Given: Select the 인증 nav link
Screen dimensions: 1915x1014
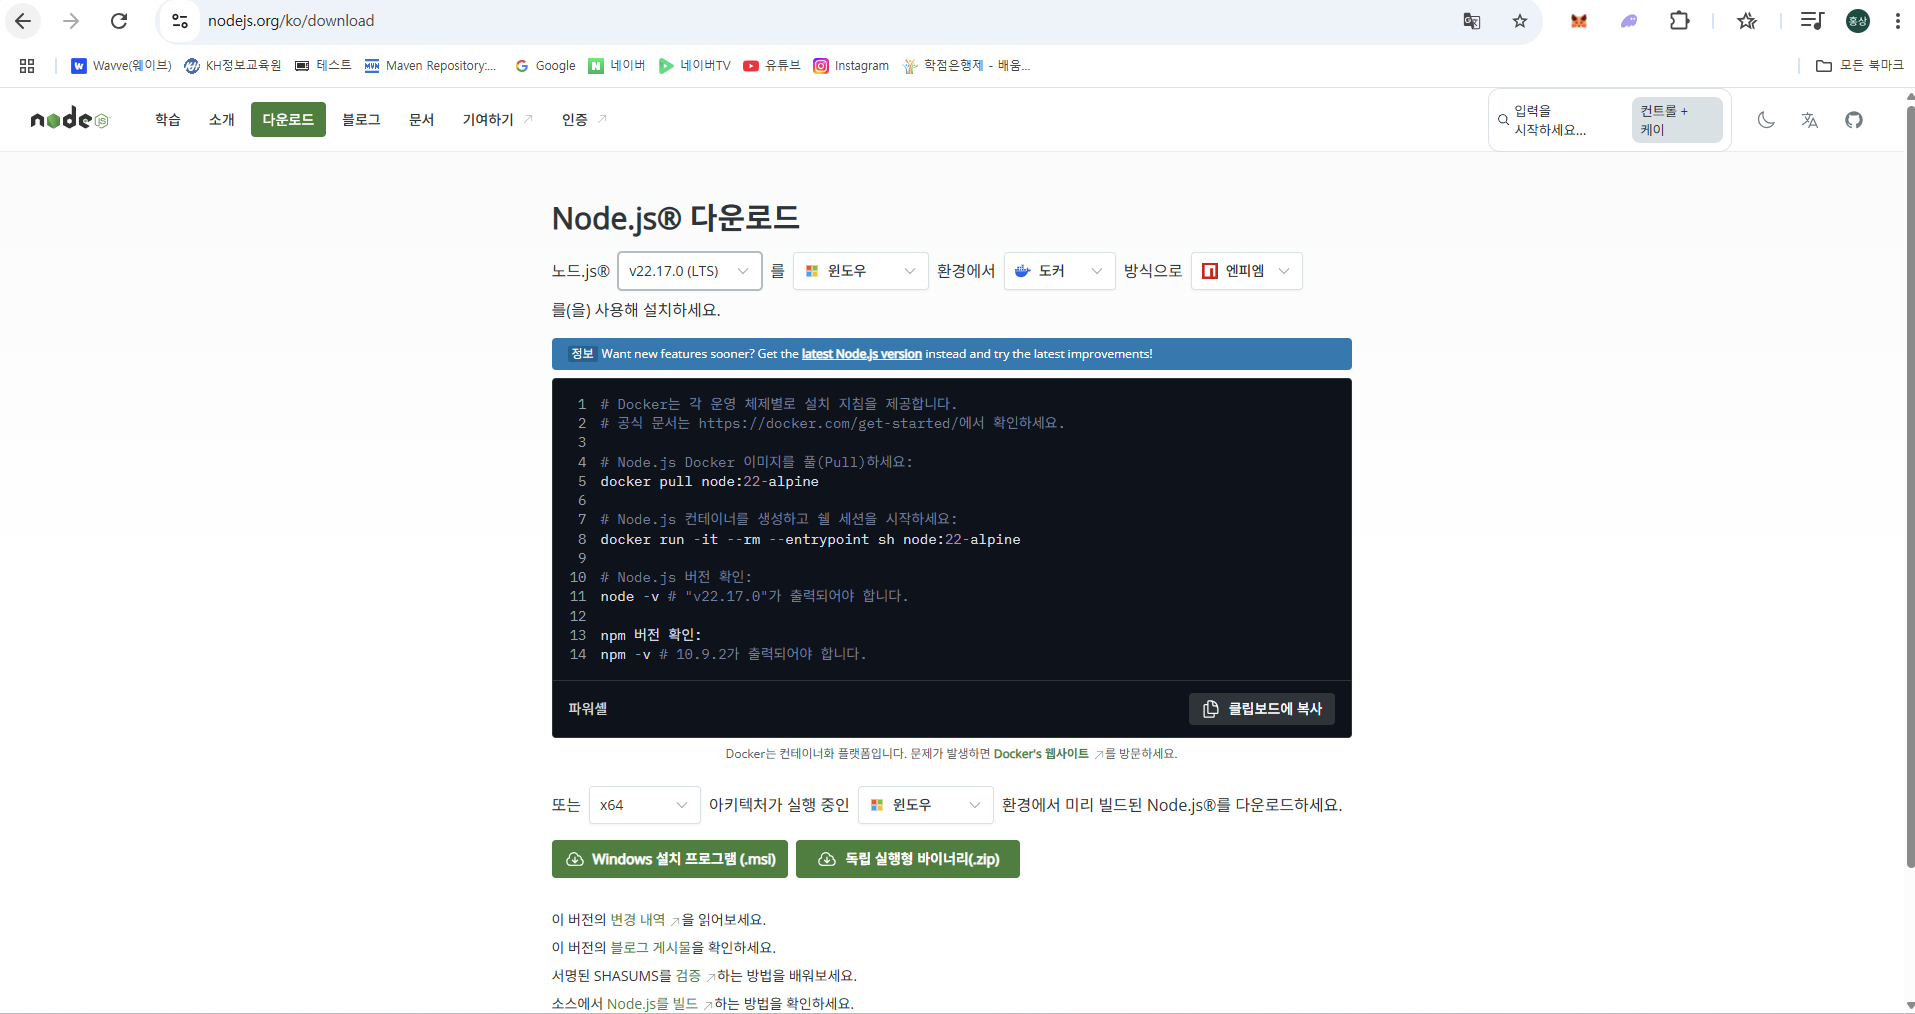Looking at the screenshot, I should (584, 120).
